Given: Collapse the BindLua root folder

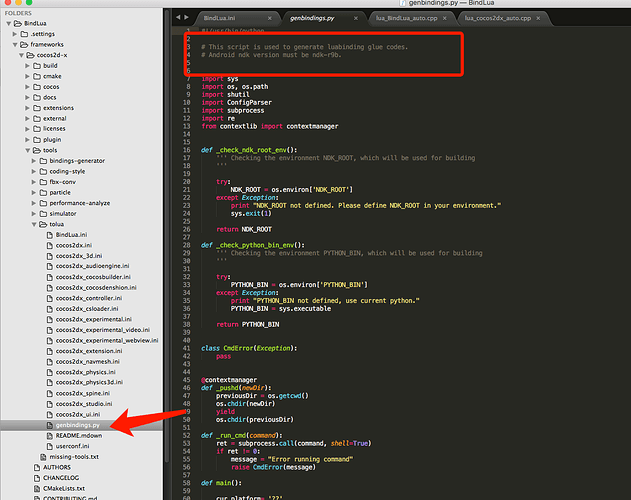Looking at the screenshot, I should click(x=8, y=23).
